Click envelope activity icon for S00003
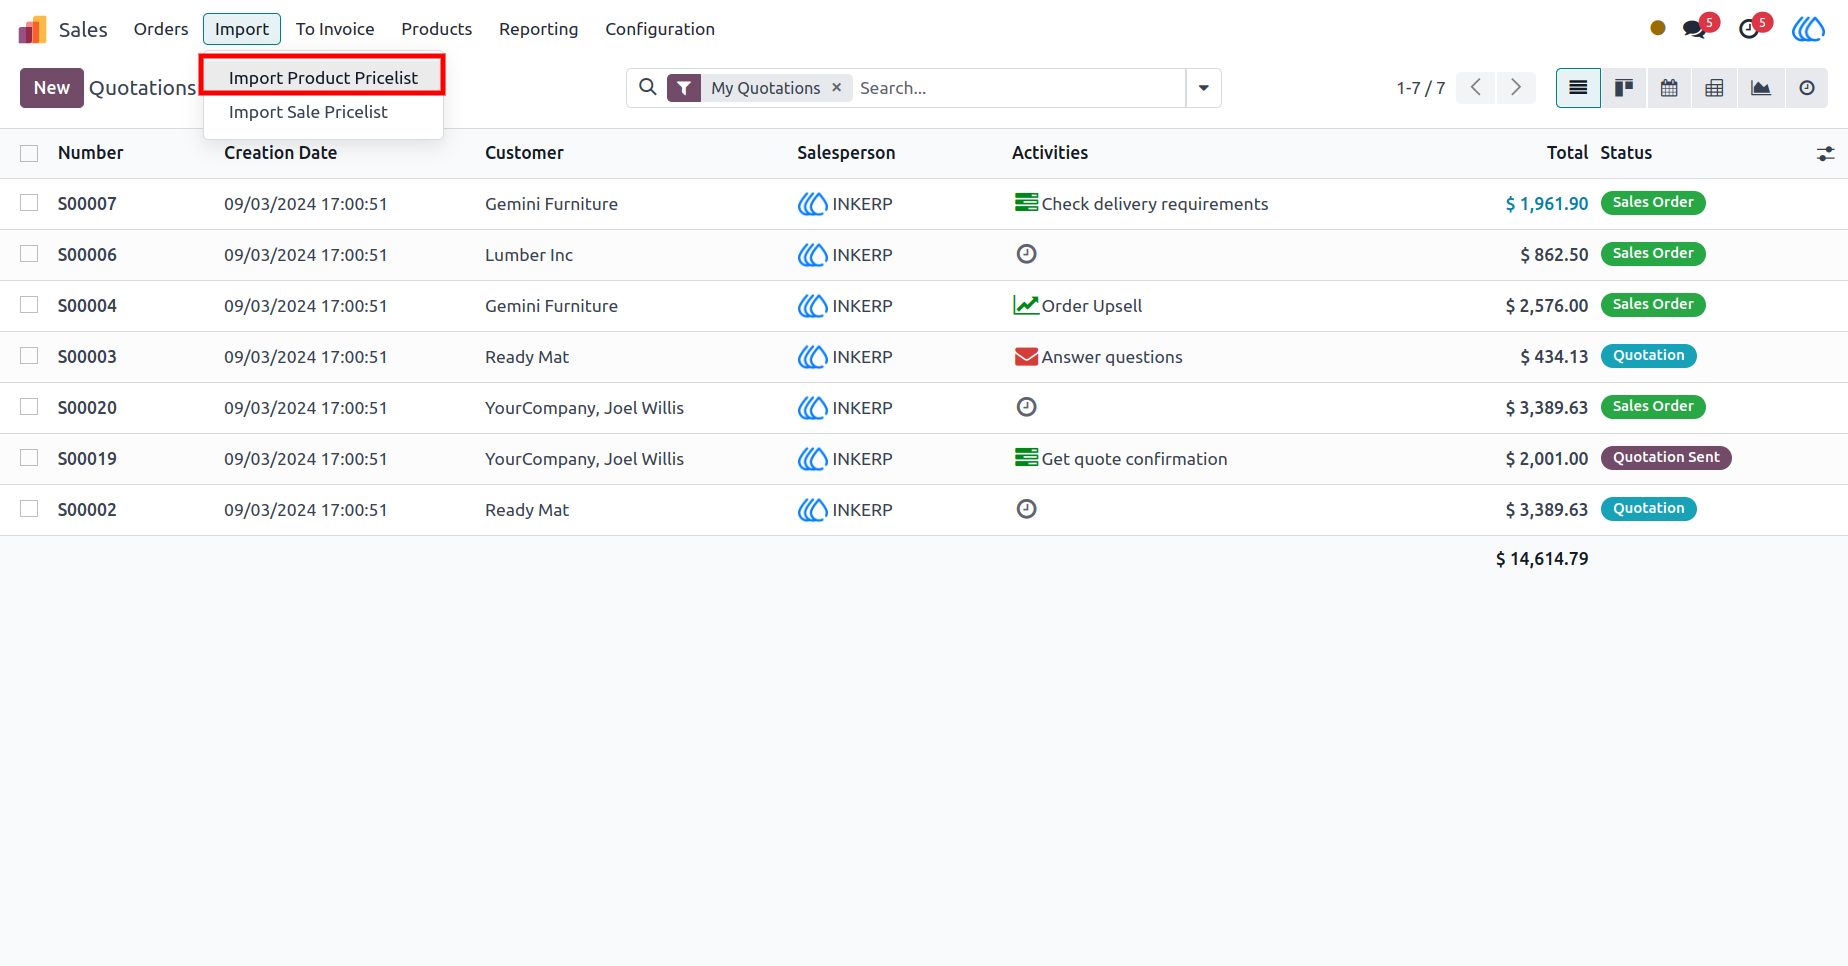 tap(1026, 357)
